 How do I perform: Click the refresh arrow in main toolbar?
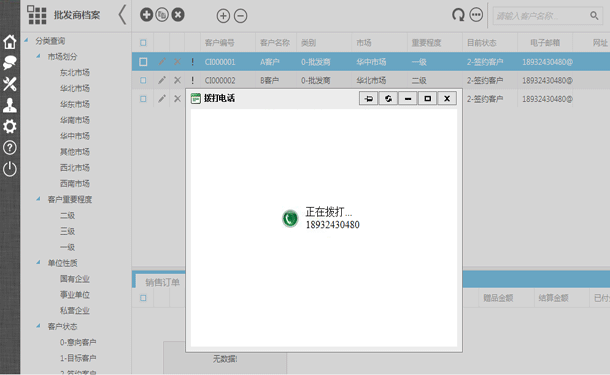pyautogui.click(x=458, y=15)
